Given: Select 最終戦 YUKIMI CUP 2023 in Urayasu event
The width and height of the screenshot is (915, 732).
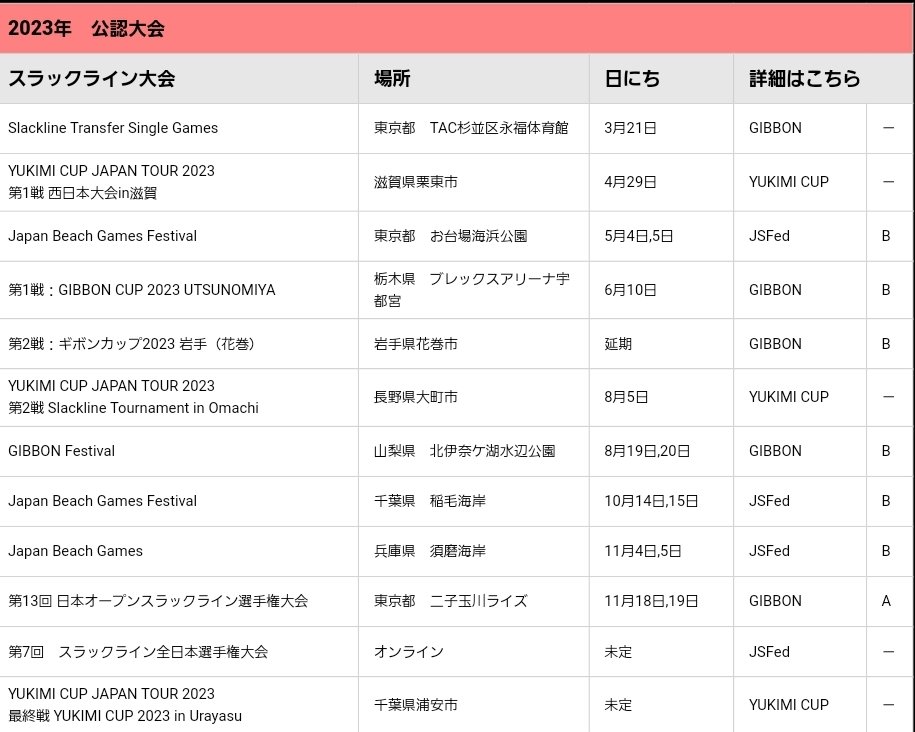Looking at the screenshot, I should click(x=125, y=716).
